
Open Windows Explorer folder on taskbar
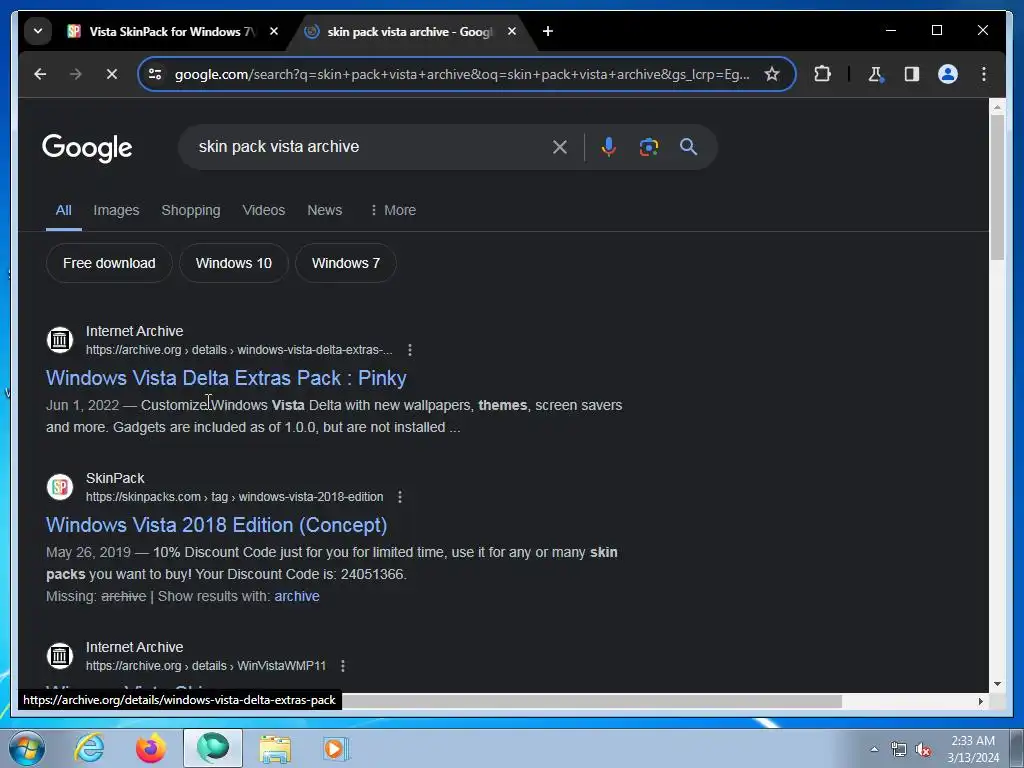275,748
